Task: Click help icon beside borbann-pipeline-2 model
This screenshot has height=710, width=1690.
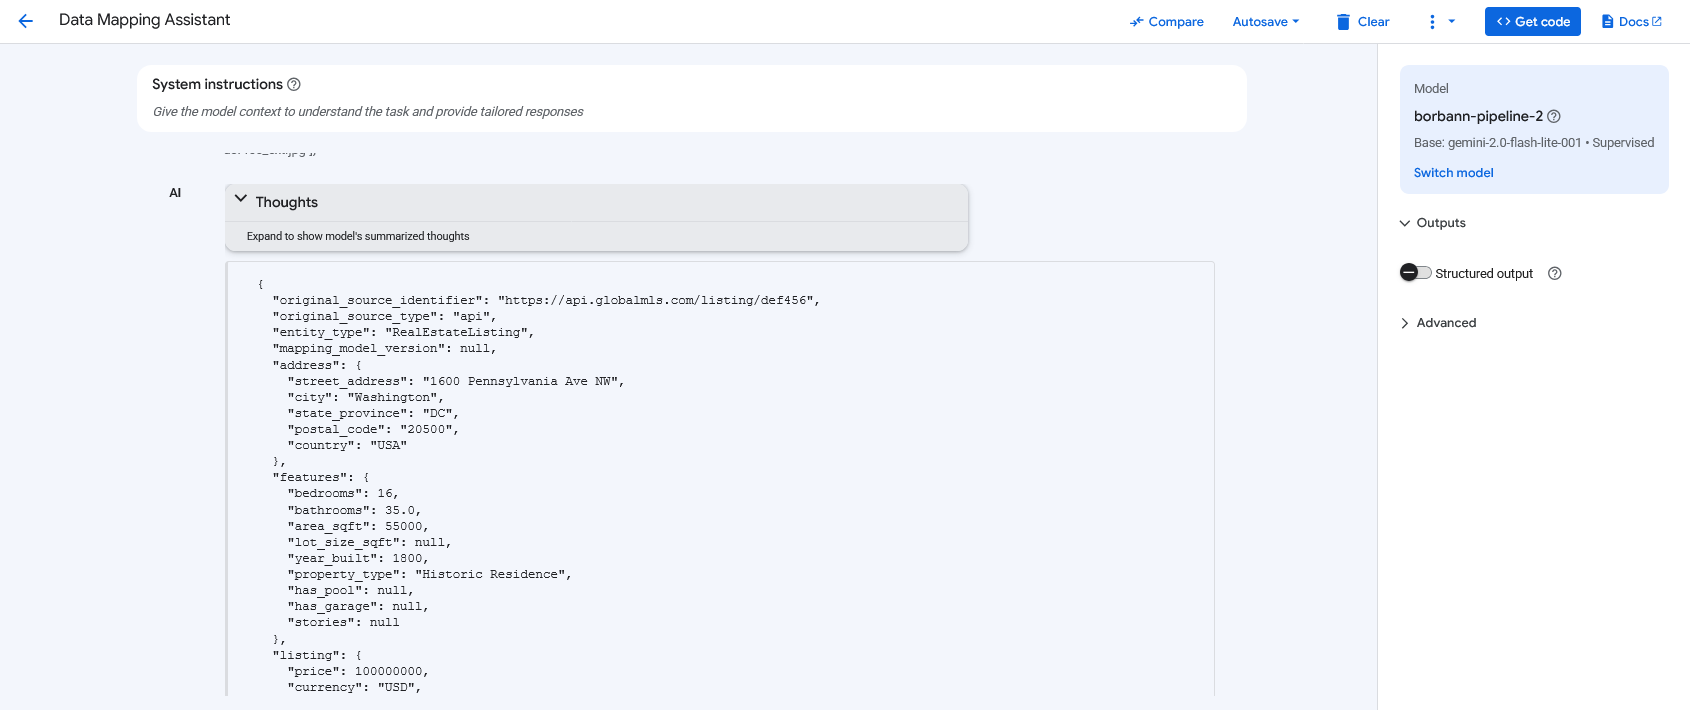Action: pos(1554,117)
